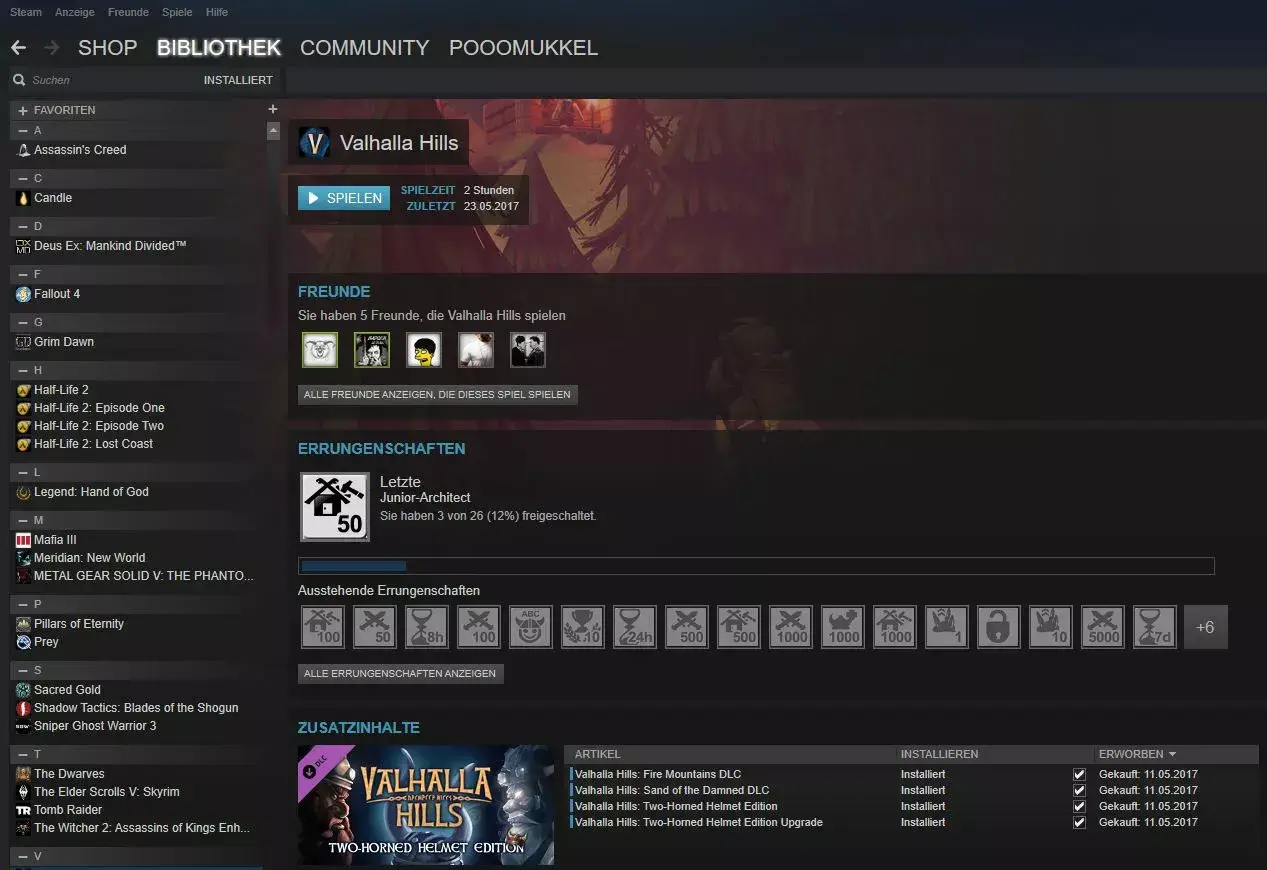
Task: Select the 24h hourglass achievement icon
Action: click(x=635, y=627)
